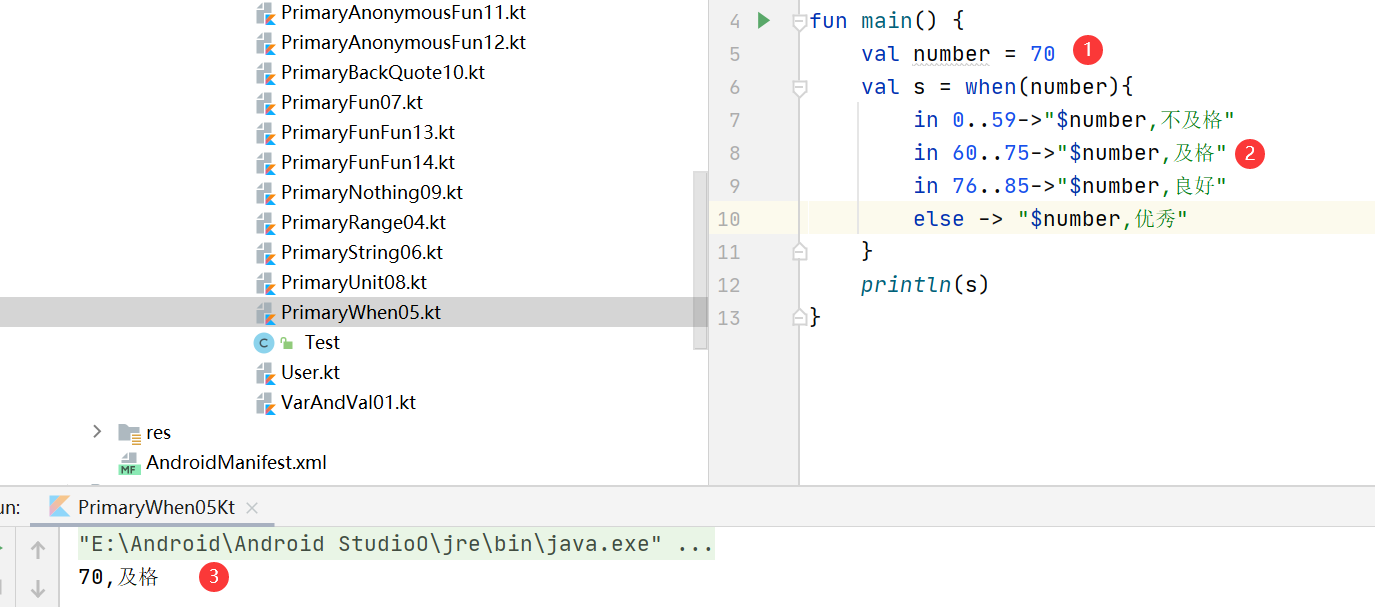The image size is (1375, 607).
Task: Open VarAndVal01.kt file
Action: point(348,402)
